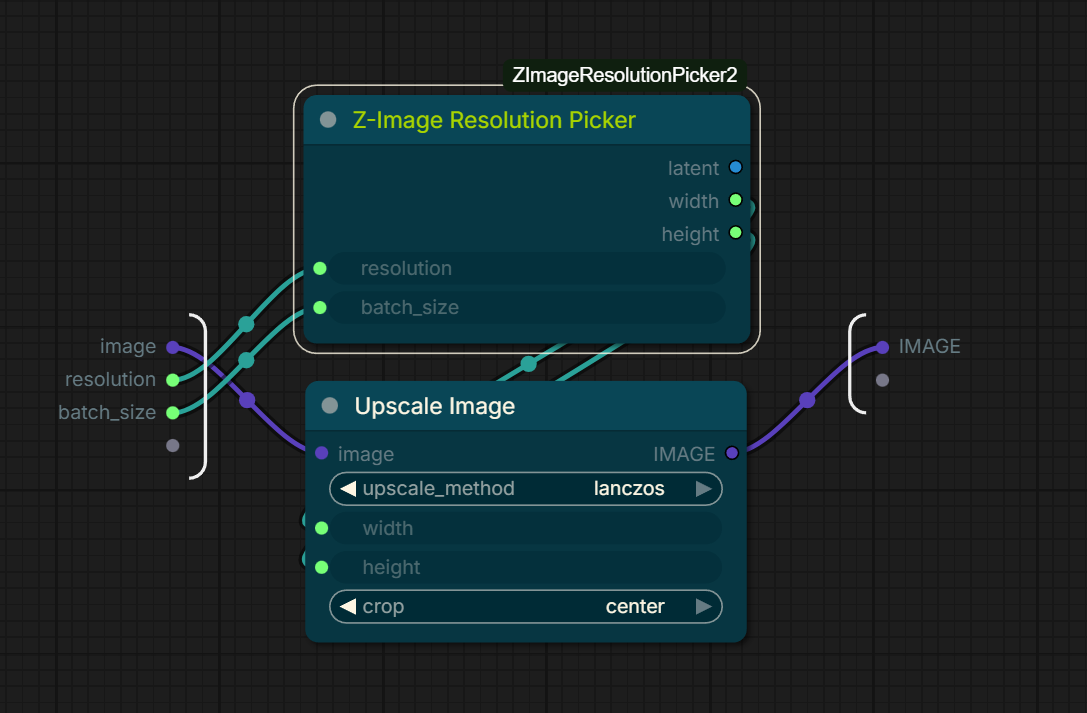The width and height of the screenshot is (1087, 713).
Task: Click the width output socket on Resolution Picker
Action: (x=736, y=200)
